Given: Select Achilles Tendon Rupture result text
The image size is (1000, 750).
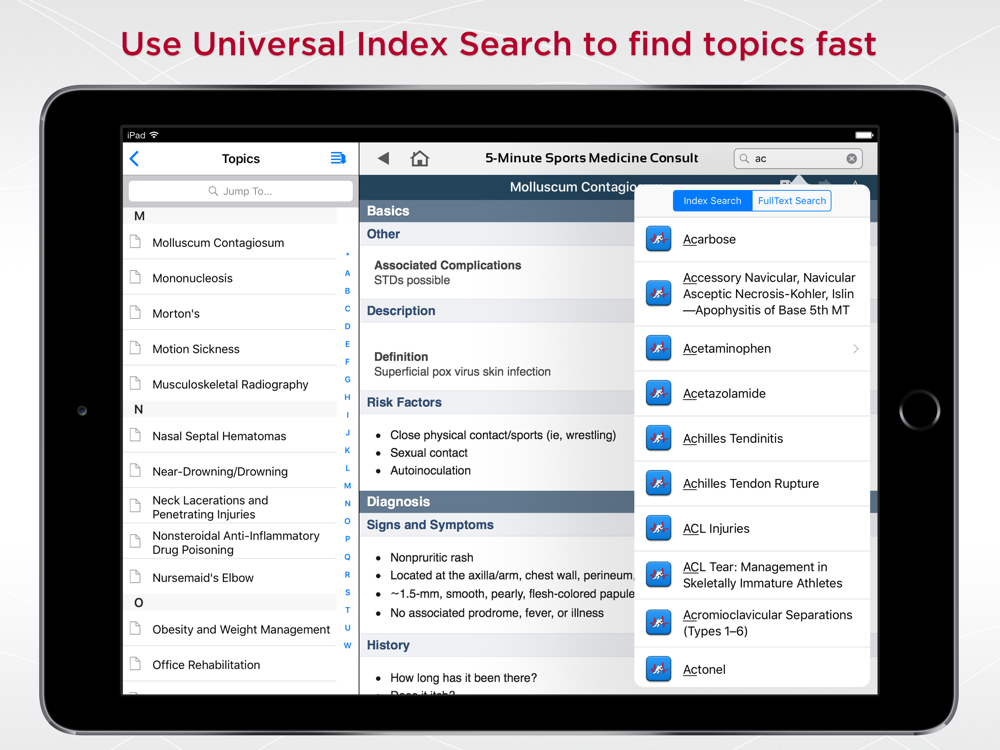Looking at the screenshot, I should click(x=751, y=483).
